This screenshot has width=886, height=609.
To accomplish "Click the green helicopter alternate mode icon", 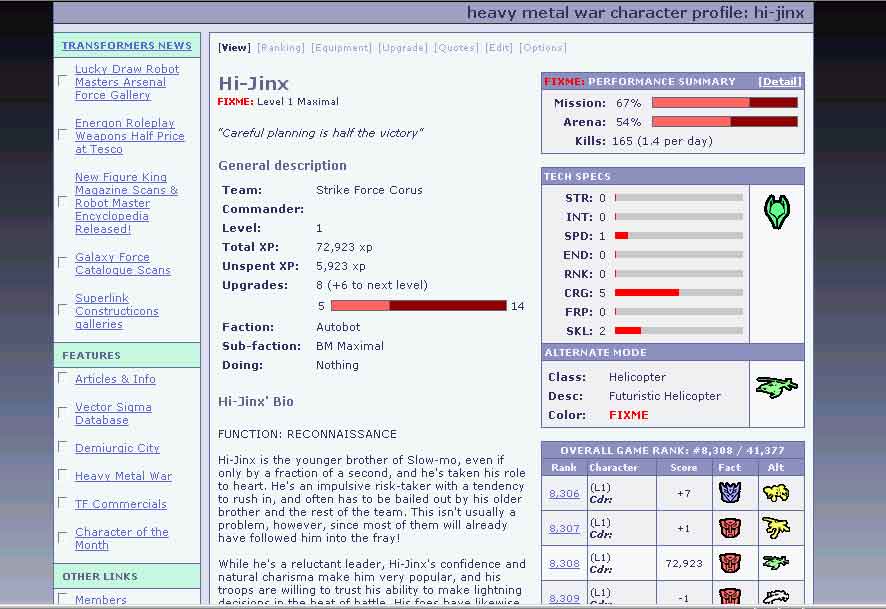I will 776,387.
